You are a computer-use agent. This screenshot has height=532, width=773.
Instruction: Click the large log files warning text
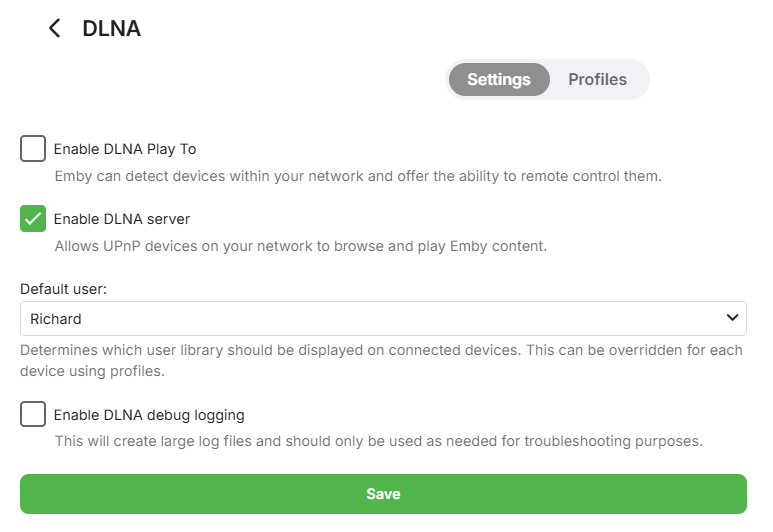point(379,441)
